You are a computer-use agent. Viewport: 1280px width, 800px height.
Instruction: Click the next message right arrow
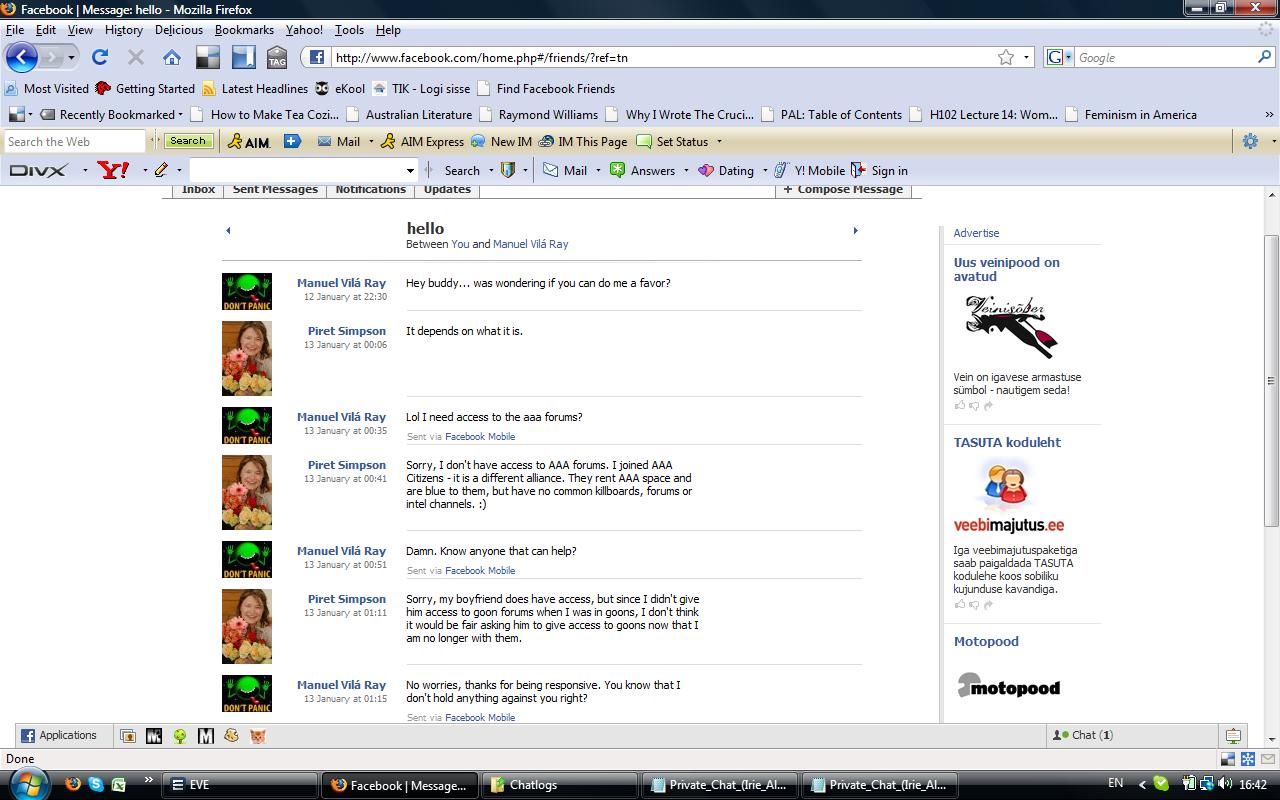pos(855,231)
